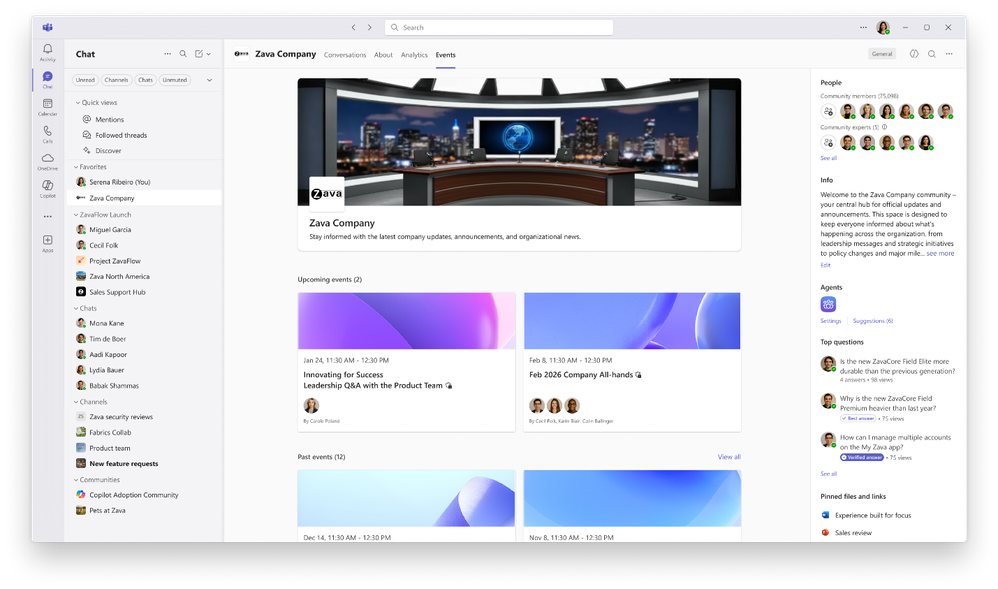Open new chat dropdown arrow

pos(209,54)
